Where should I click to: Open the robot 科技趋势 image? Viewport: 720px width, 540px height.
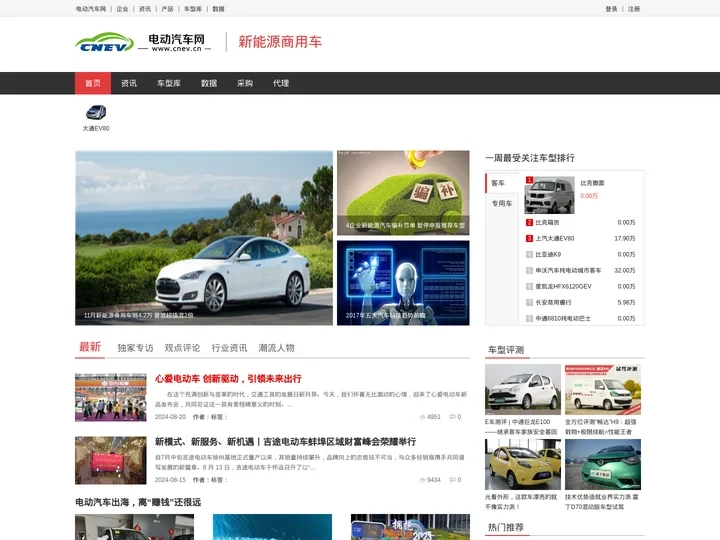click(x=403, y=283)
